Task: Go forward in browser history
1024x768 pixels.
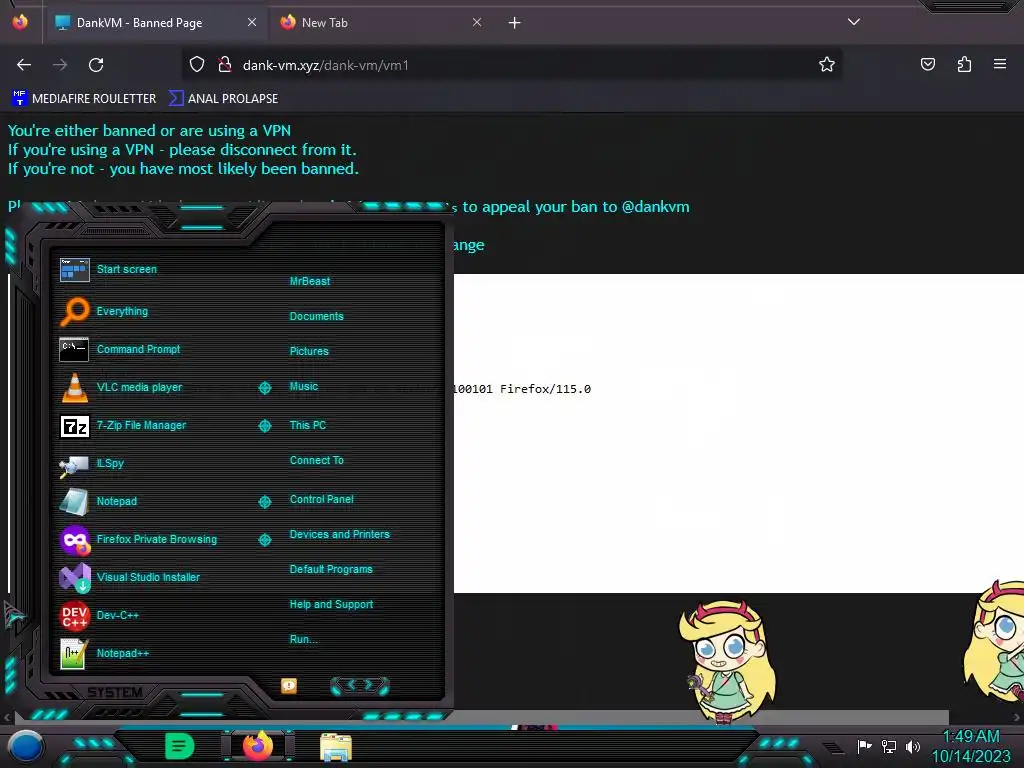Action: coord(60,65)
